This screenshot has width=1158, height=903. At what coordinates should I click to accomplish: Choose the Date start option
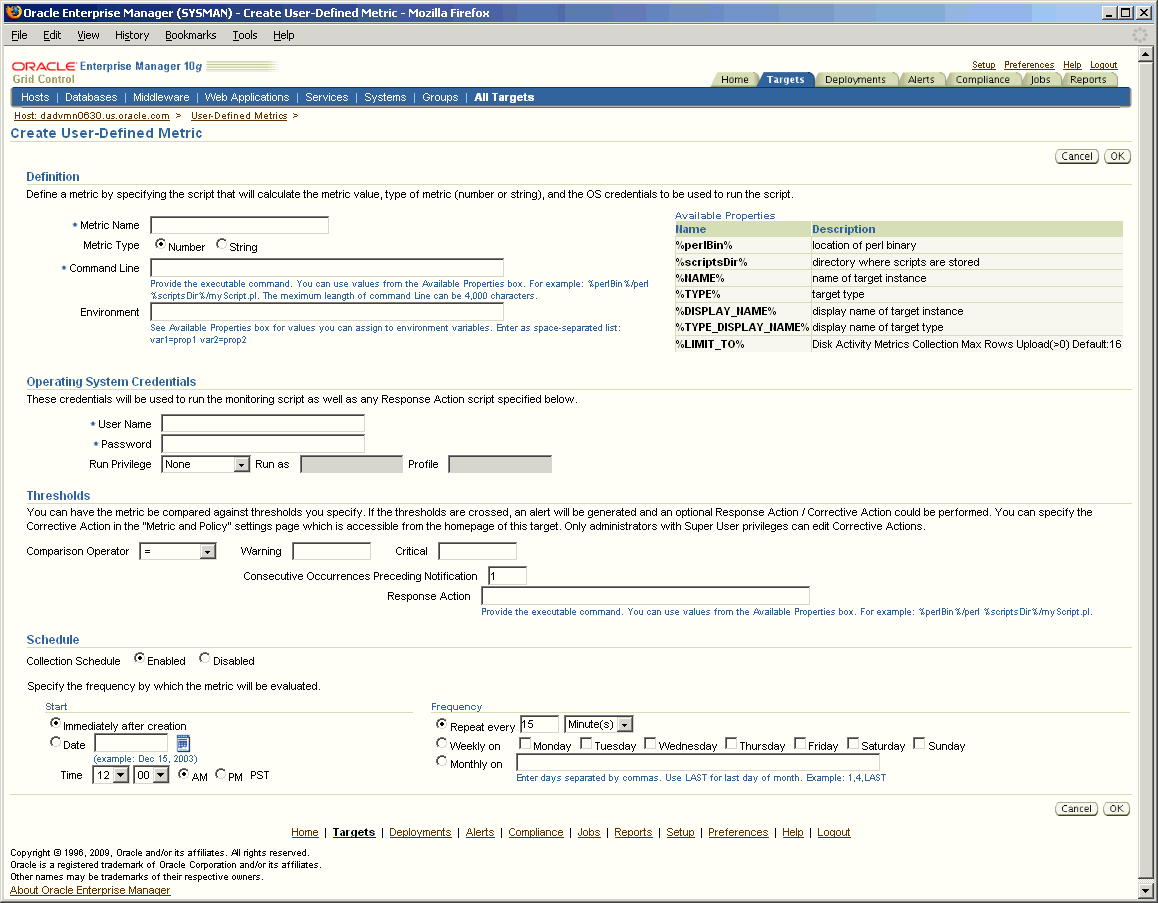point(55,743)
